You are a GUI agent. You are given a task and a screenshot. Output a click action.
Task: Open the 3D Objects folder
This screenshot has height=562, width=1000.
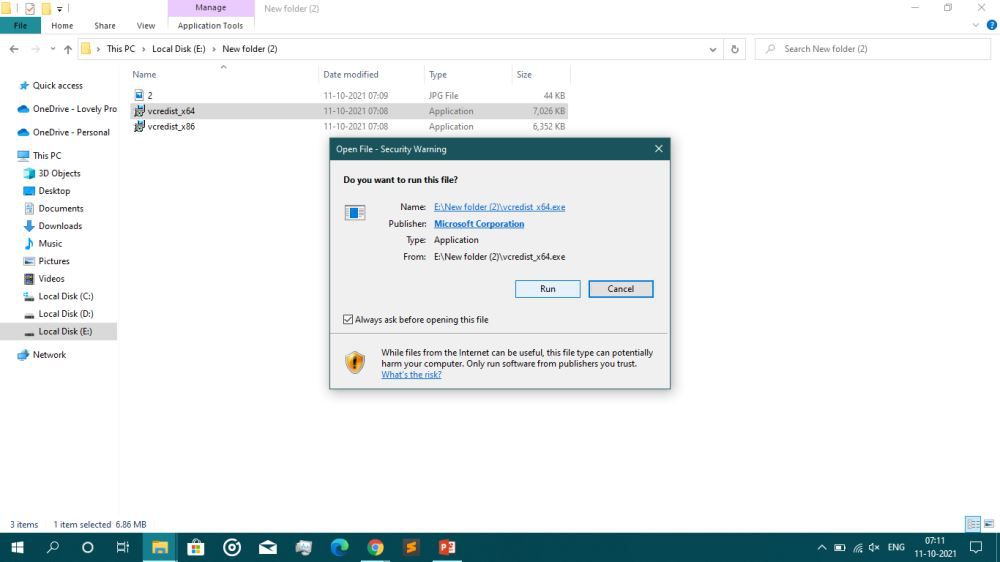click(x=59, y=174)
